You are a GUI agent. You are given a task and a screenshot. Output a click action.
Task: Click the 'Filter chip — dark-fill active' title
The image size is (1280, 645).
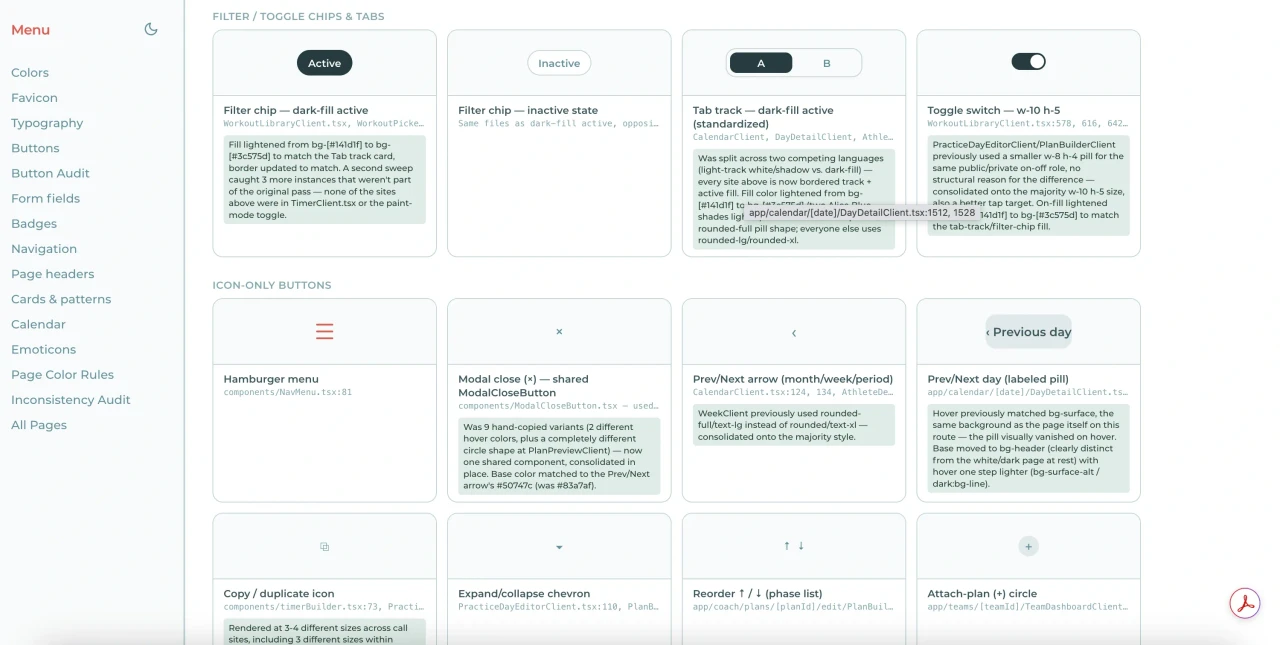pos(296,110)
